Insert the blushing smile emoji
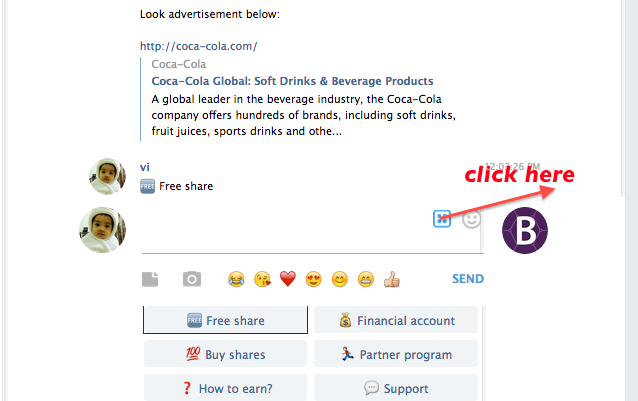The height and width of the screenshot is (401, 638). [x=340, y=279]
